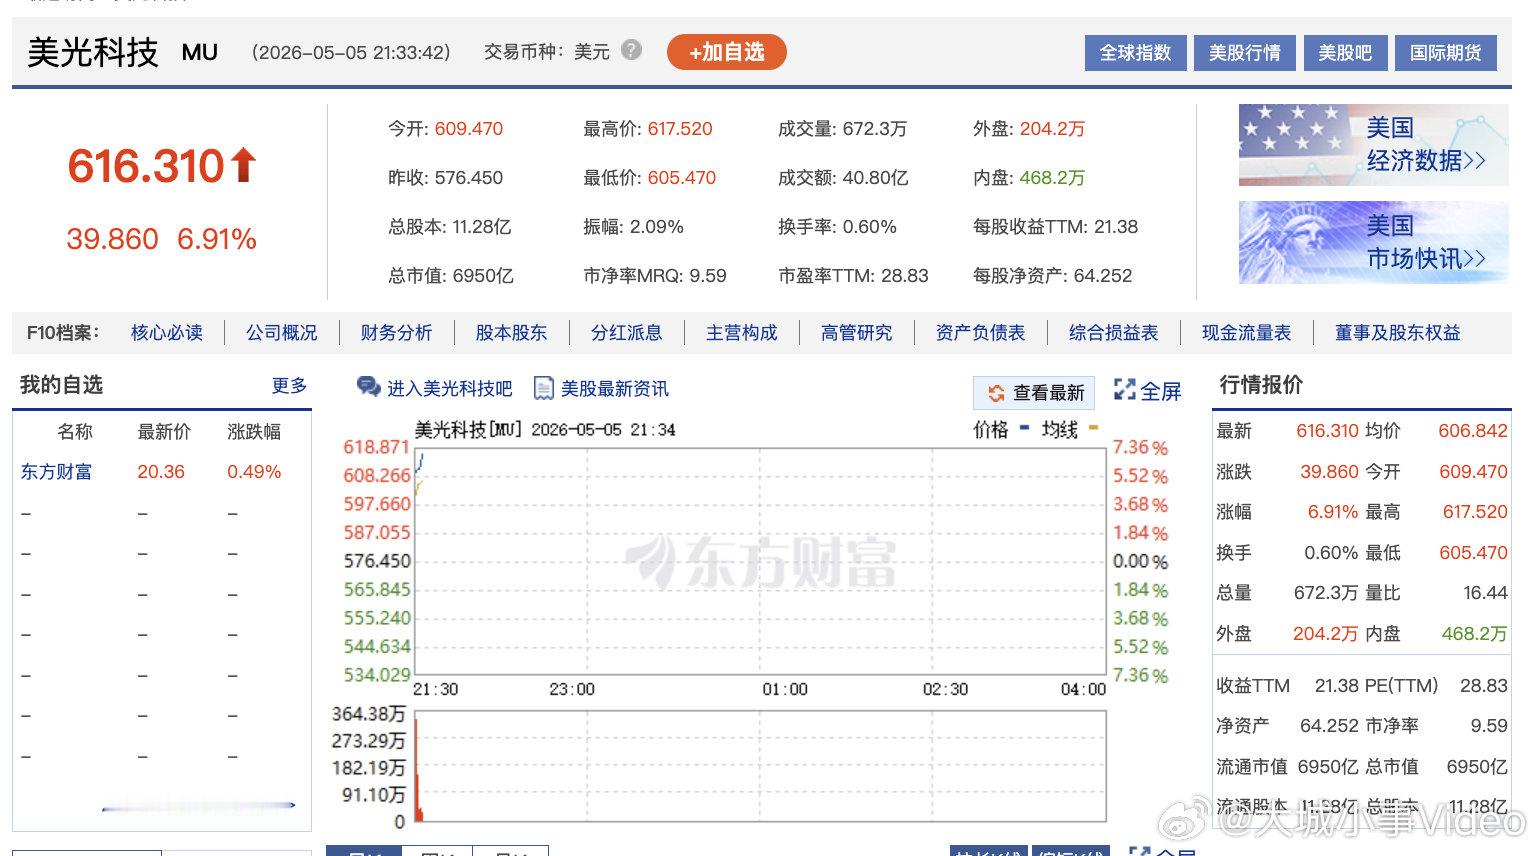Click the volume bar chart area

click(760, 767)
